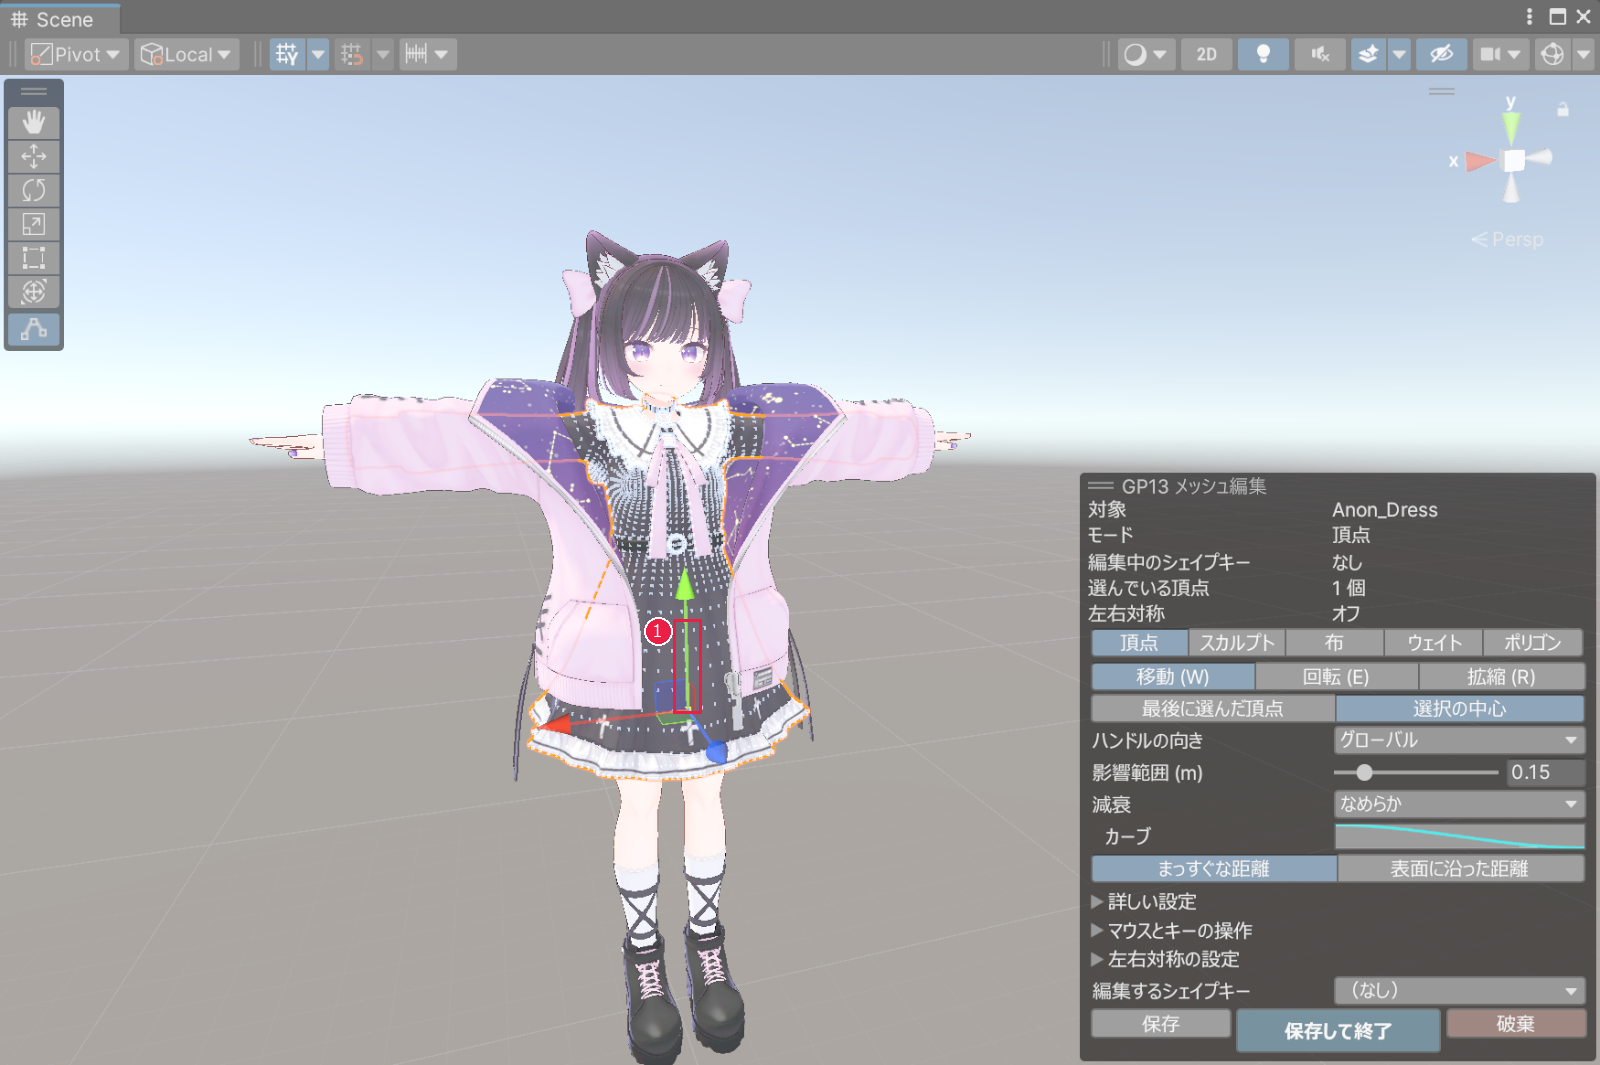
Task: Click 影響範囲 value field 0.15
Action: 1545,772
